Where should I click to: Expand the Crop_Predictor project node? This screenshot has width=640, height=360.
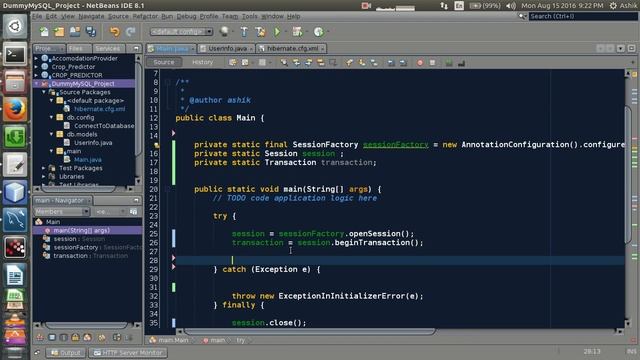[36, 67]
